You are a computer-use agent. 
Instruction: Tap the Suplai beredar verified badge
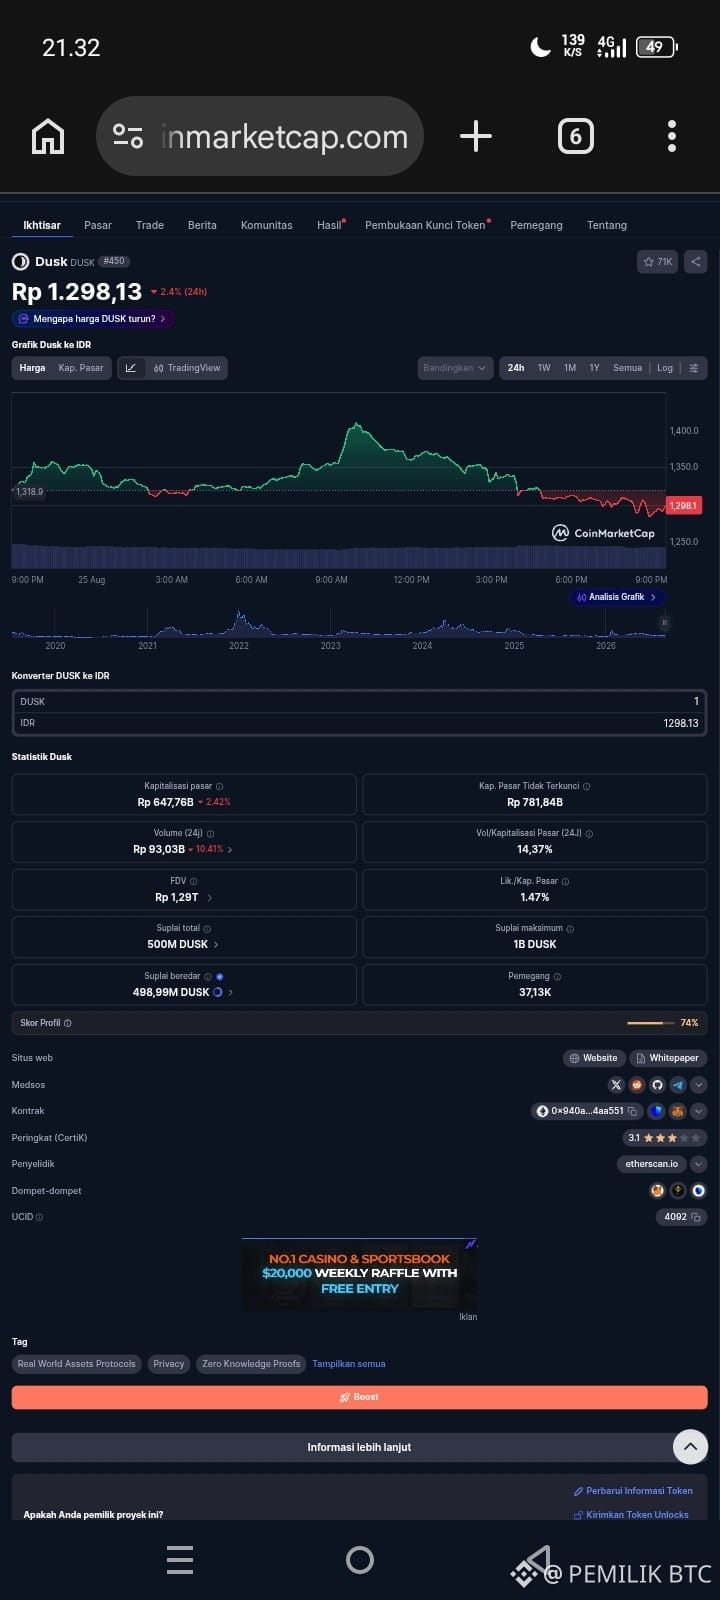pyautogui.click(x=220, y=976)
